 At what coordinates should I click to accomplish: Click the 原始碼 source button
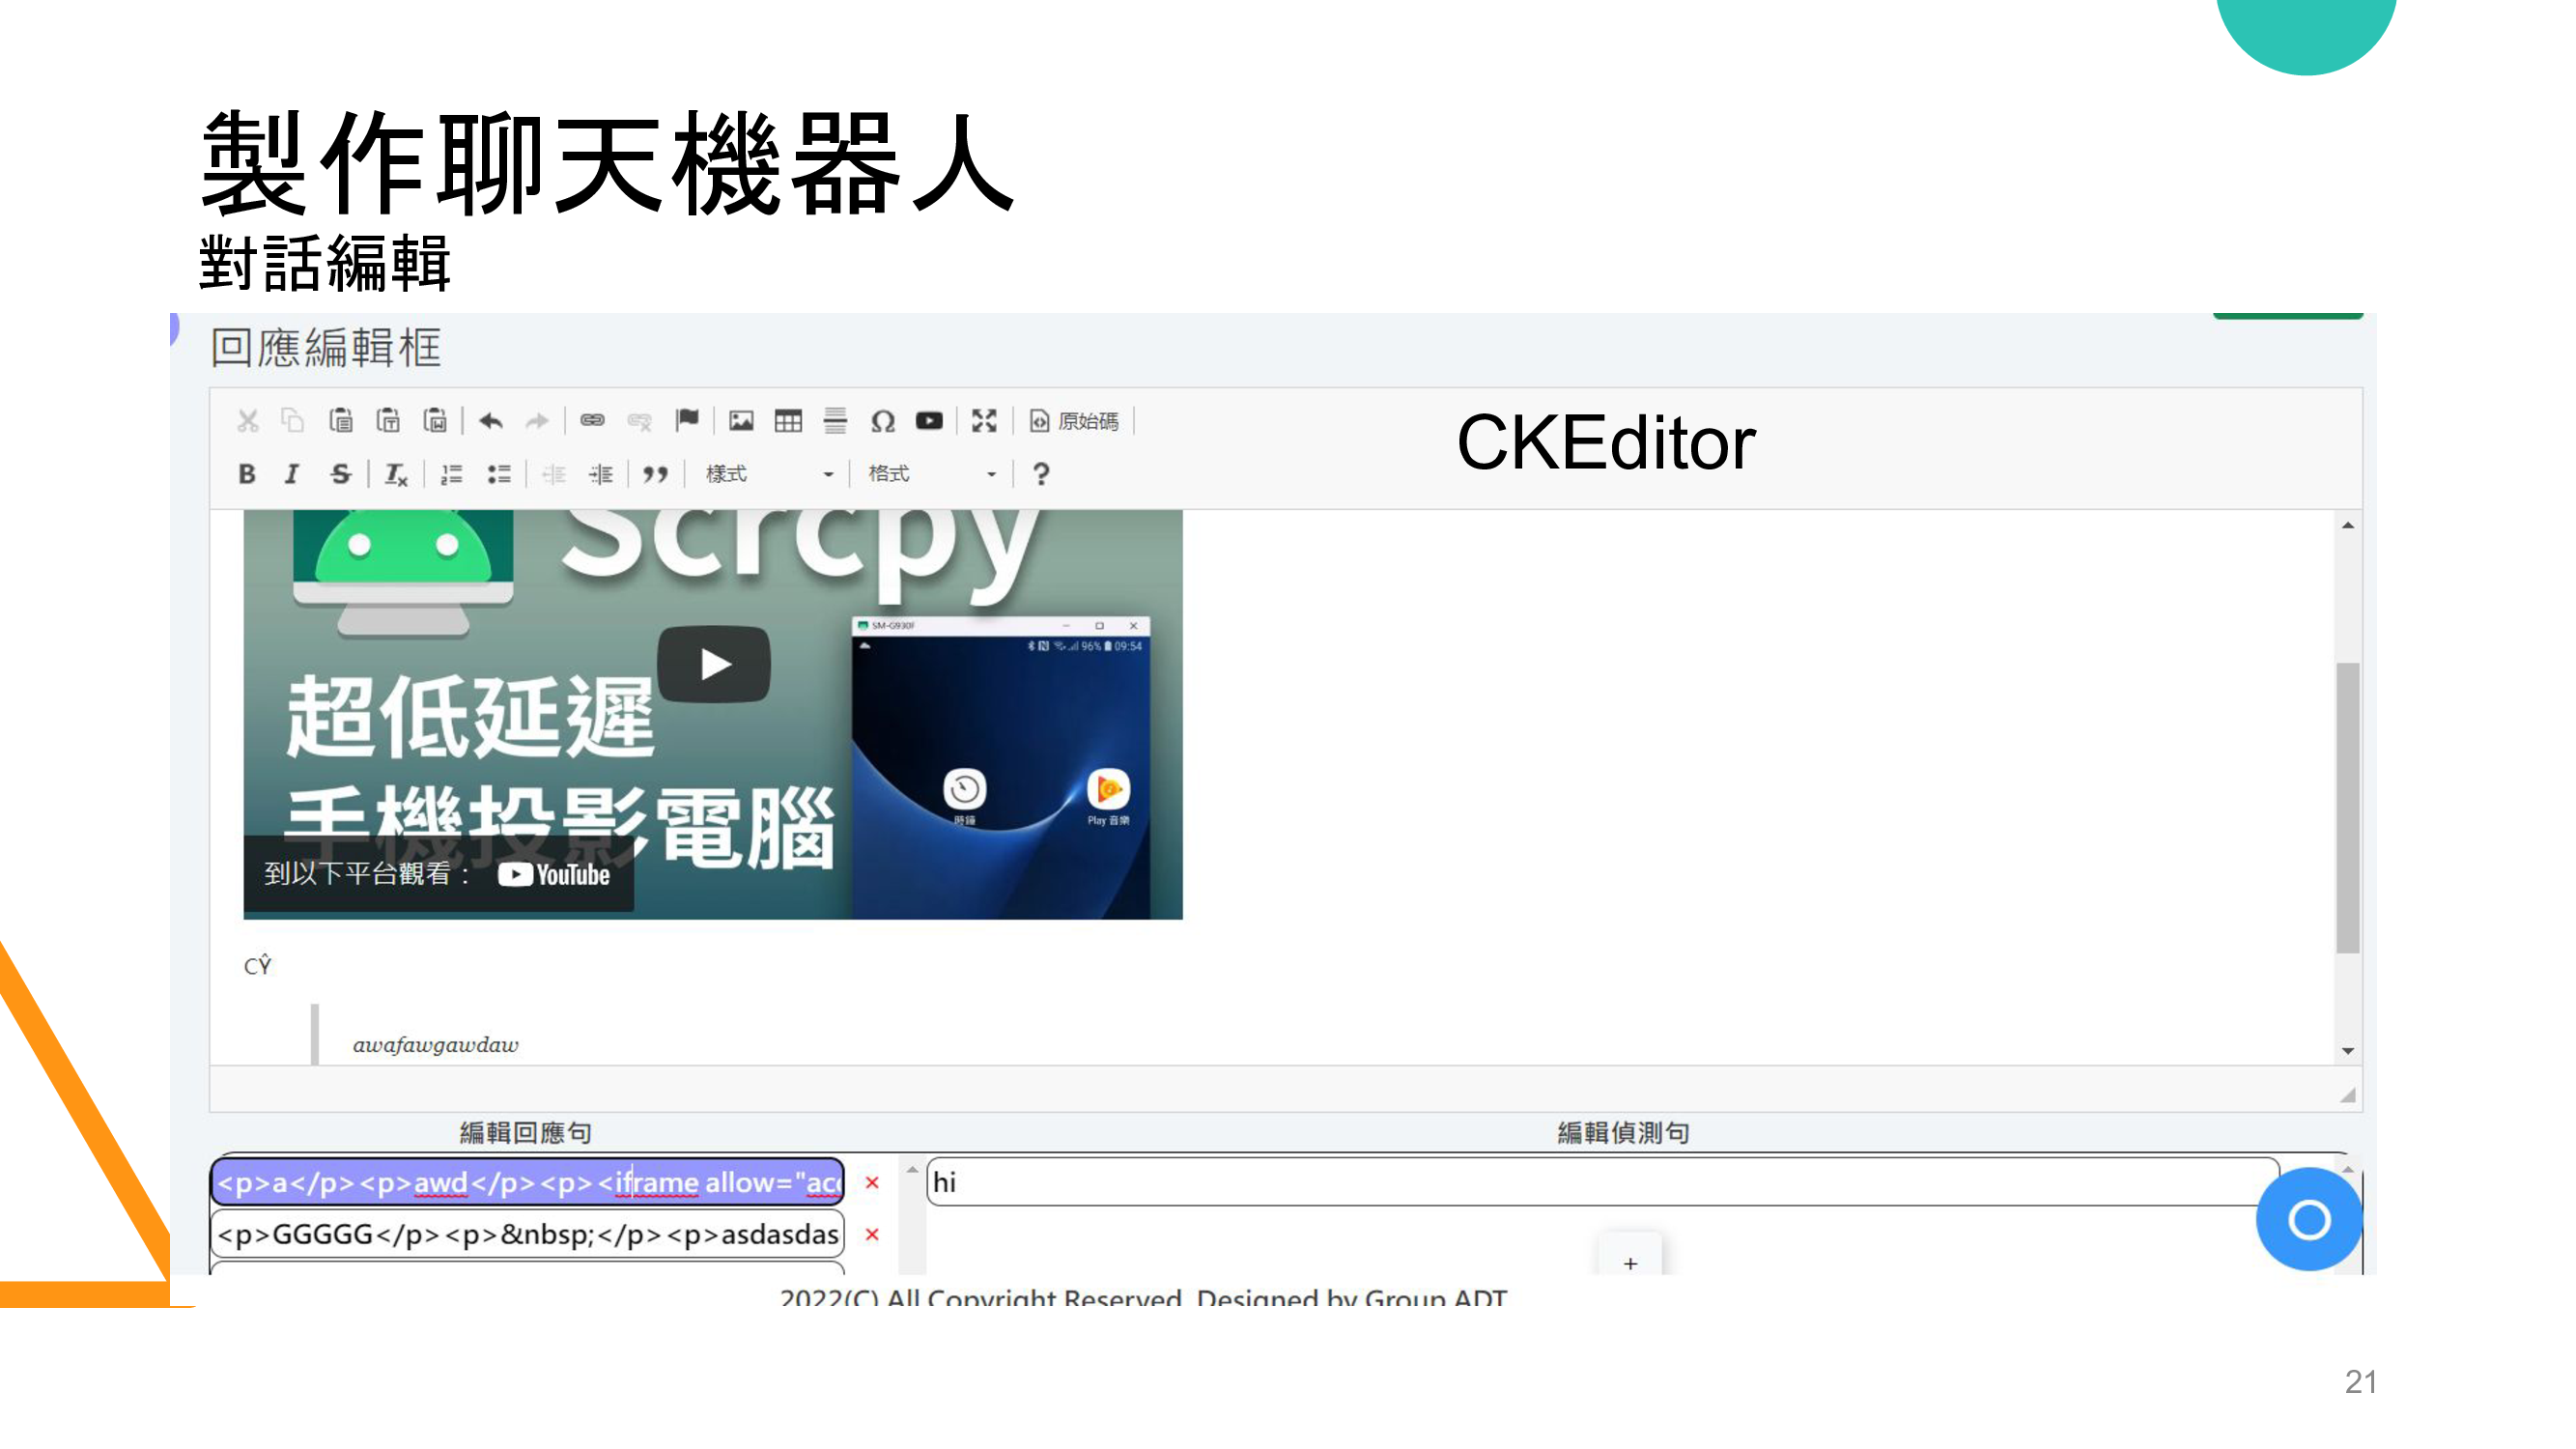click(1075, 421)
